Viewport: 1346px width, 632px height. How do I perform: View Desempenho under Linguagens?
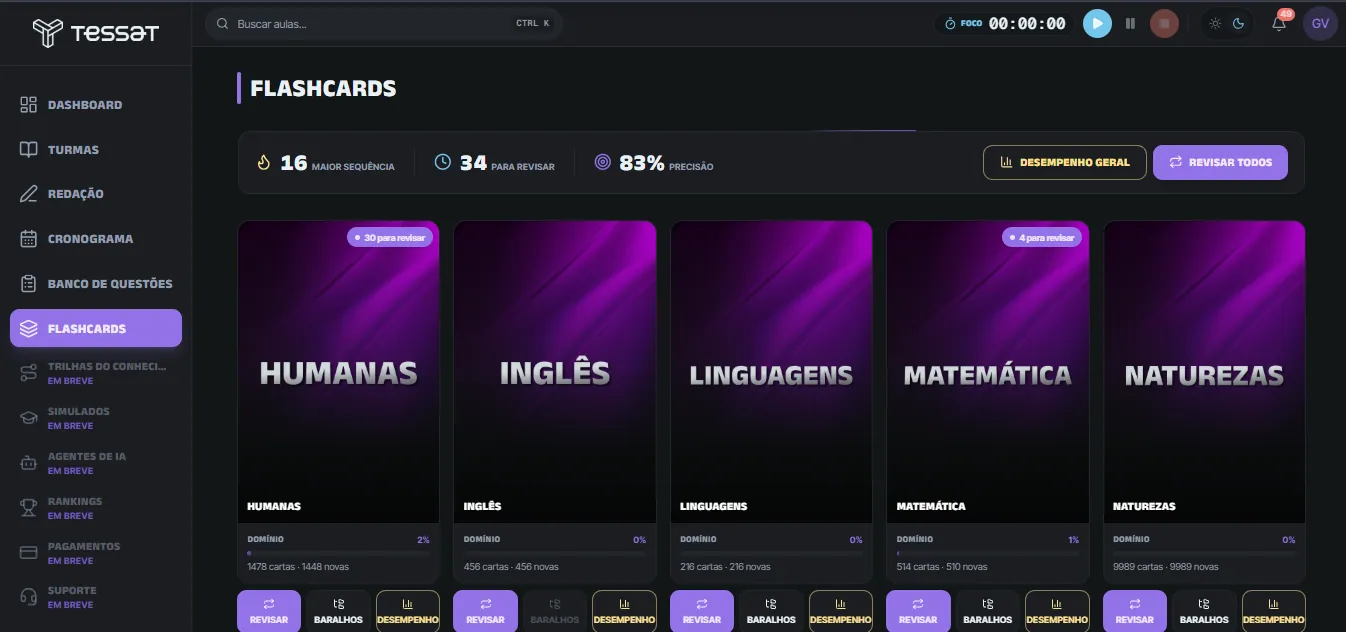click(x=841, y=611)
